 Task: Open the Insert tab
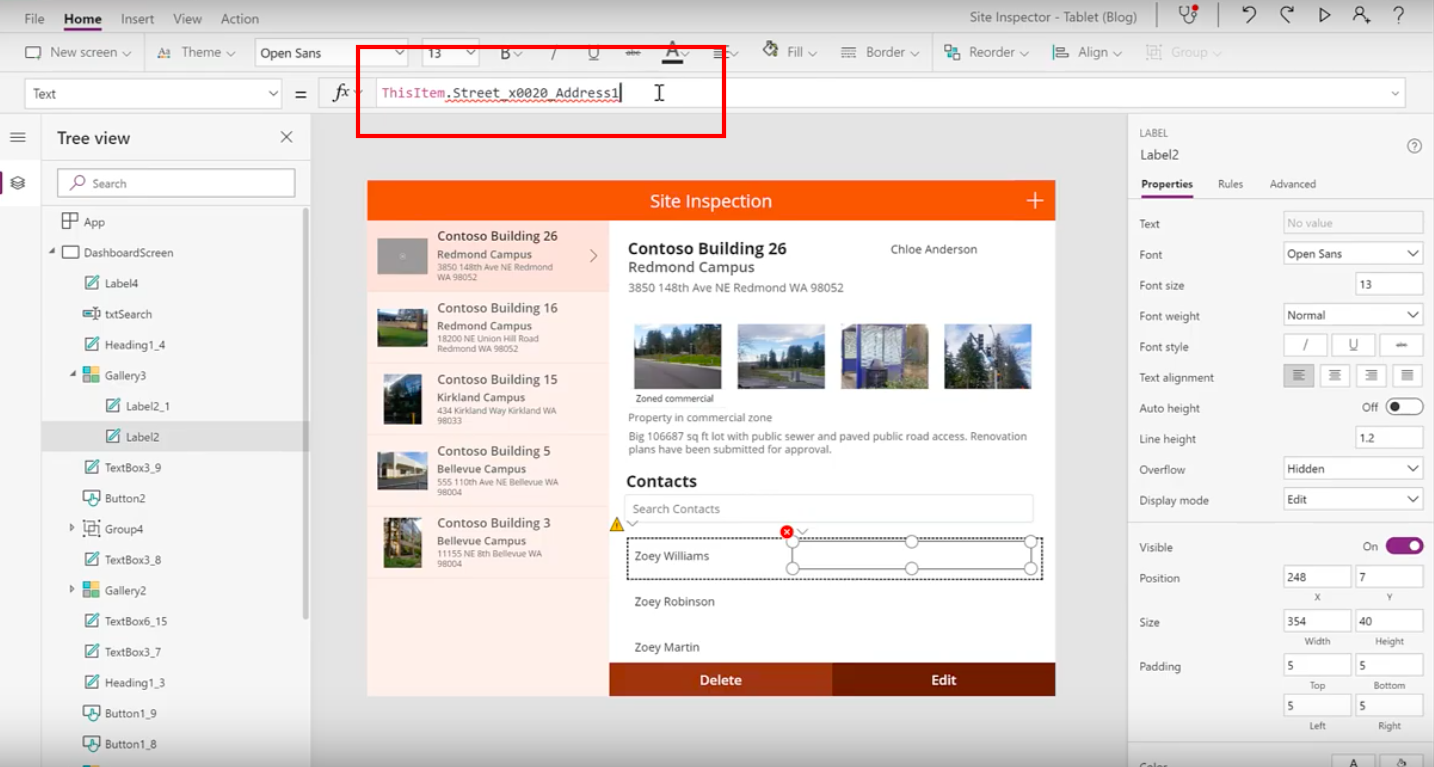tap(137, 18)
